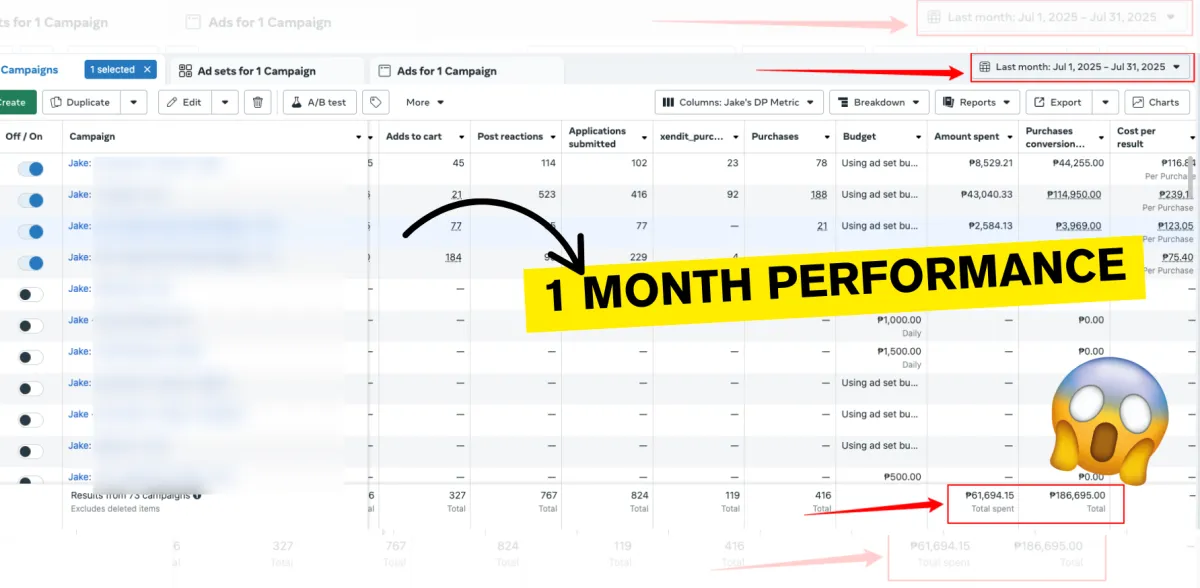Turn on the campaign with ₱1,500.00 daily budget
The image size is (1200, 588).
pyautogui.click(x=31, y=357)
